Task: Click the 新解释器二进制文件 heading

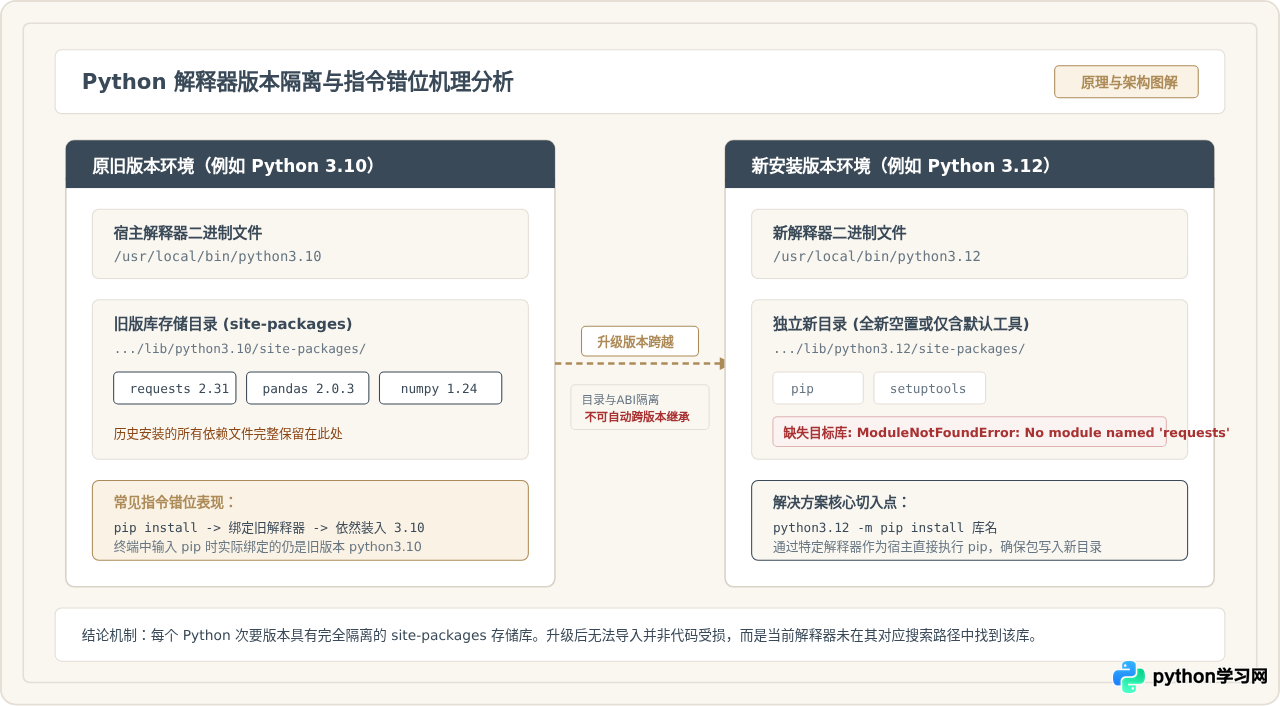Action: pos(840,233)
